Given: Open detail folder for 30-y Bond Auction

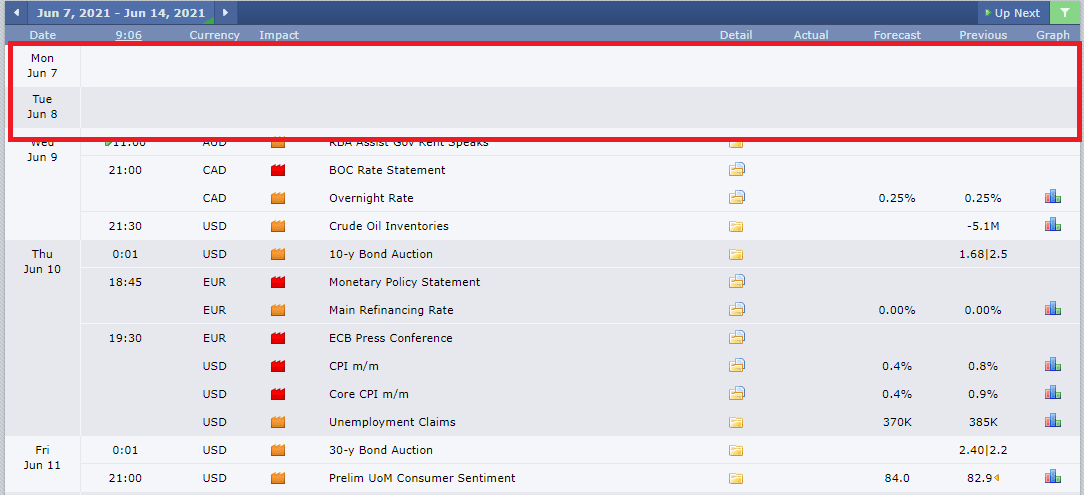Looking at the screenshot, I should (736, 451).
